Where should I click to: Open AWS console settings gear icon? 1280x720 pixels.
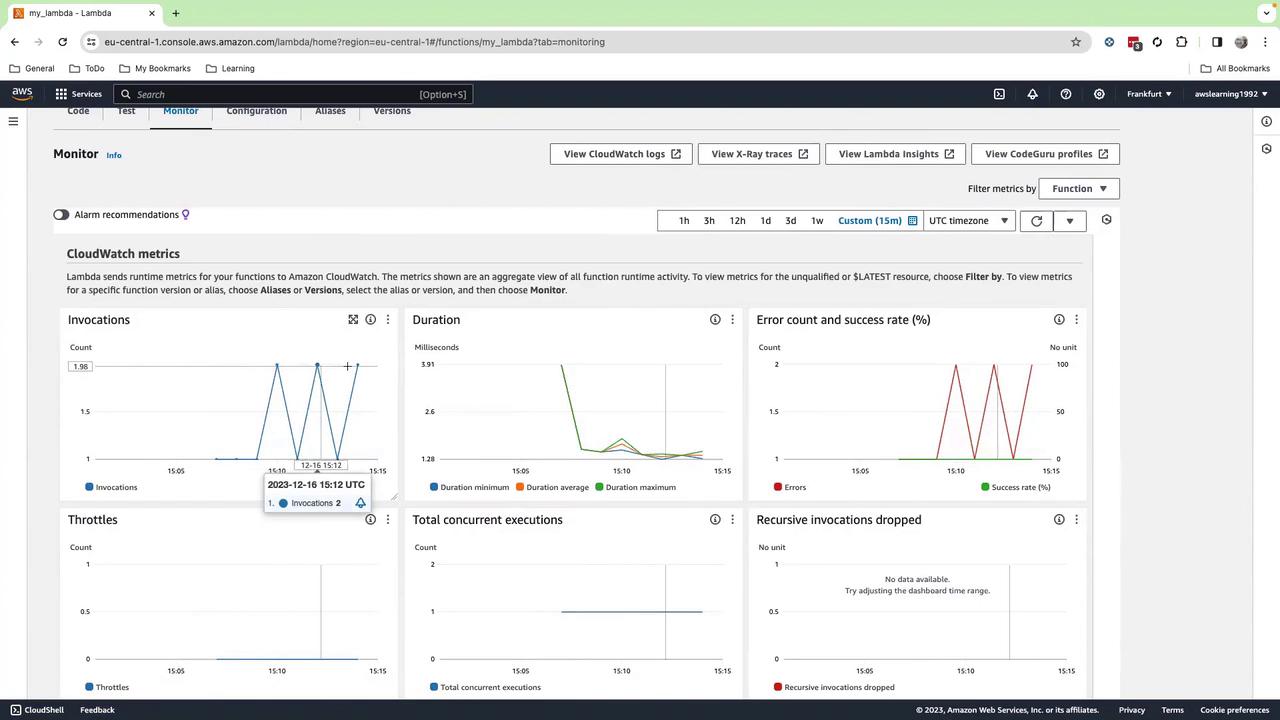1099,94
